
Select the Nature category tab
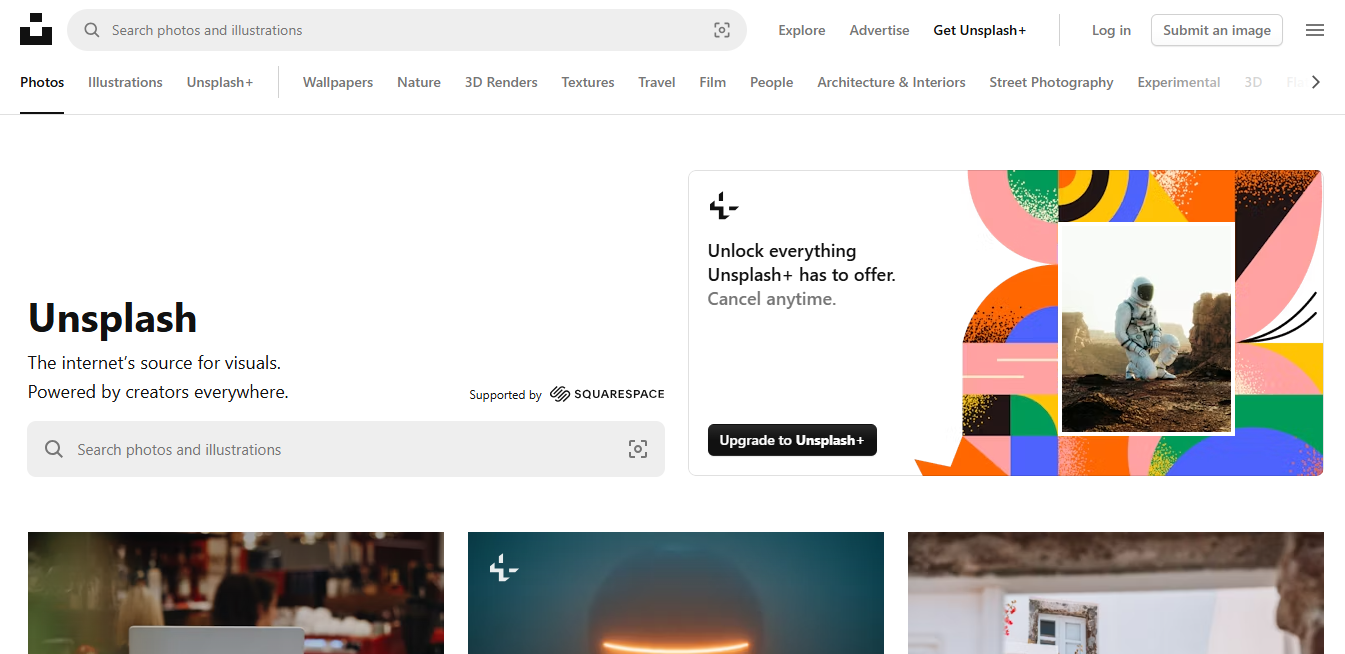(418, 82)
